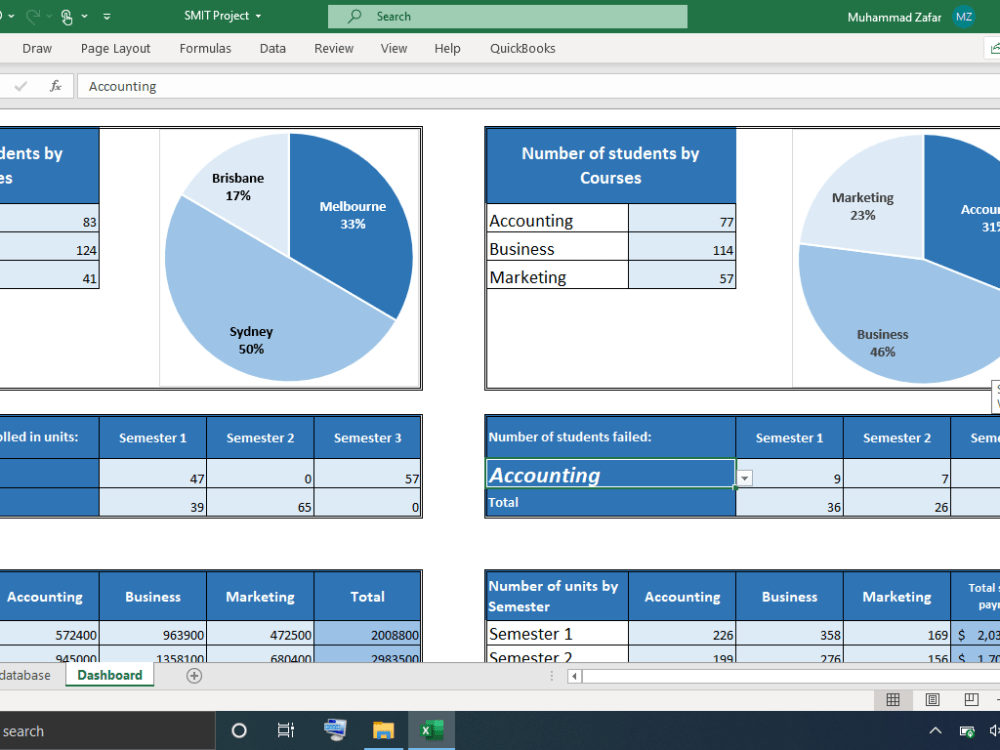Open File Explorer from the taskbar
The height and width of the screenshot is (750, 1000).
point(383,730)
